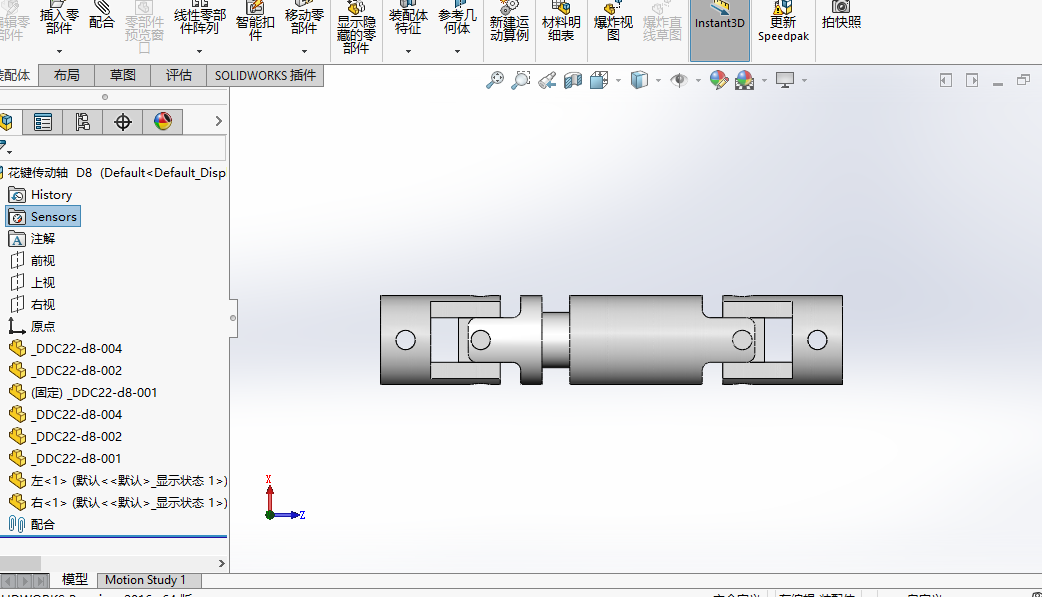Switch to the 模型 (Model) bottom tab
This screenshot has width=1042, height=597.
click(74, 580)
